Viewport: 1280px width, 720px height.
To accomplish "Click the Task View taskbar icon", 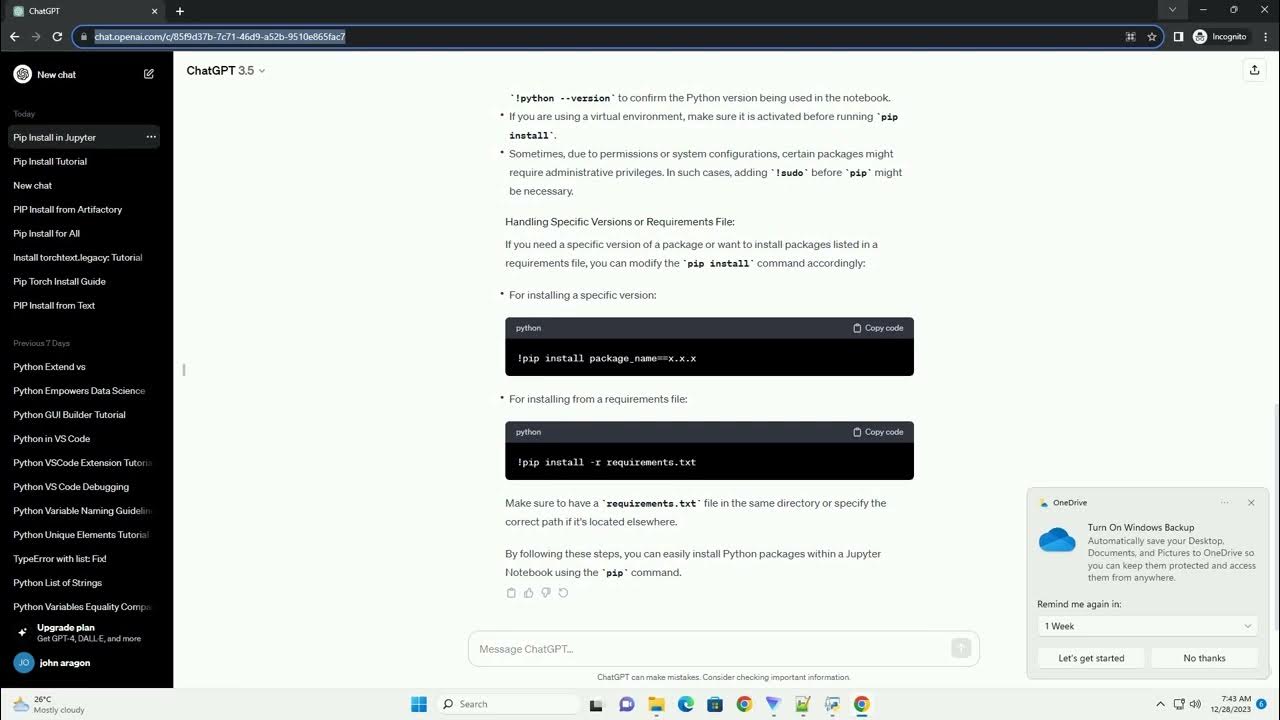I will point(597,704).
